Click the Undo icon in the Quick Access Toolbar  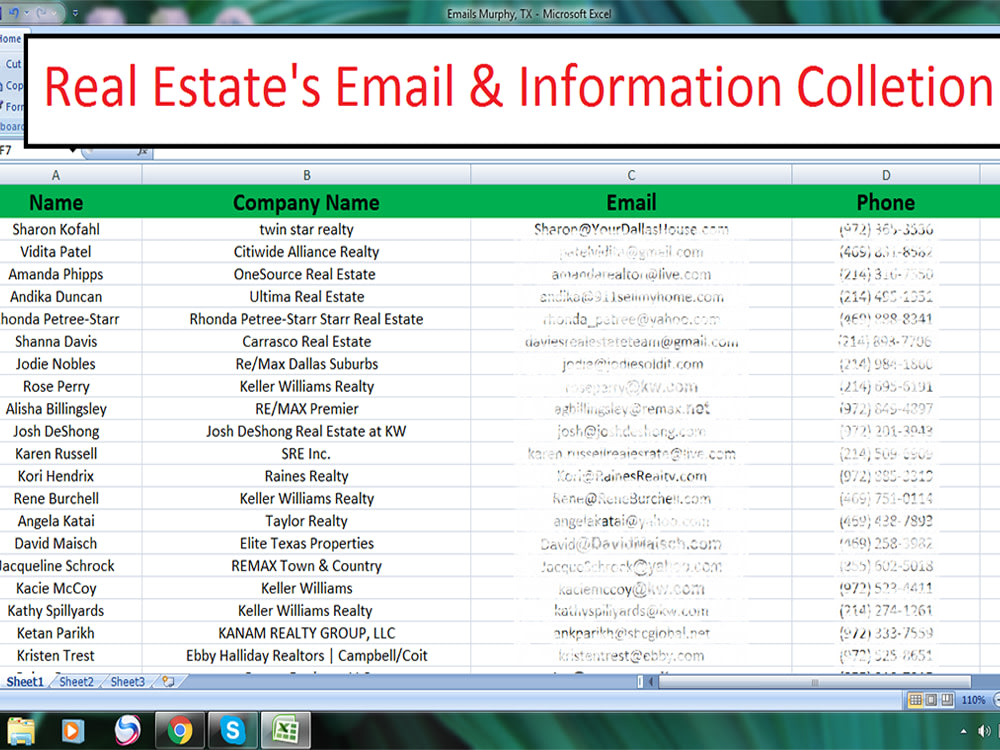[13, 13]
